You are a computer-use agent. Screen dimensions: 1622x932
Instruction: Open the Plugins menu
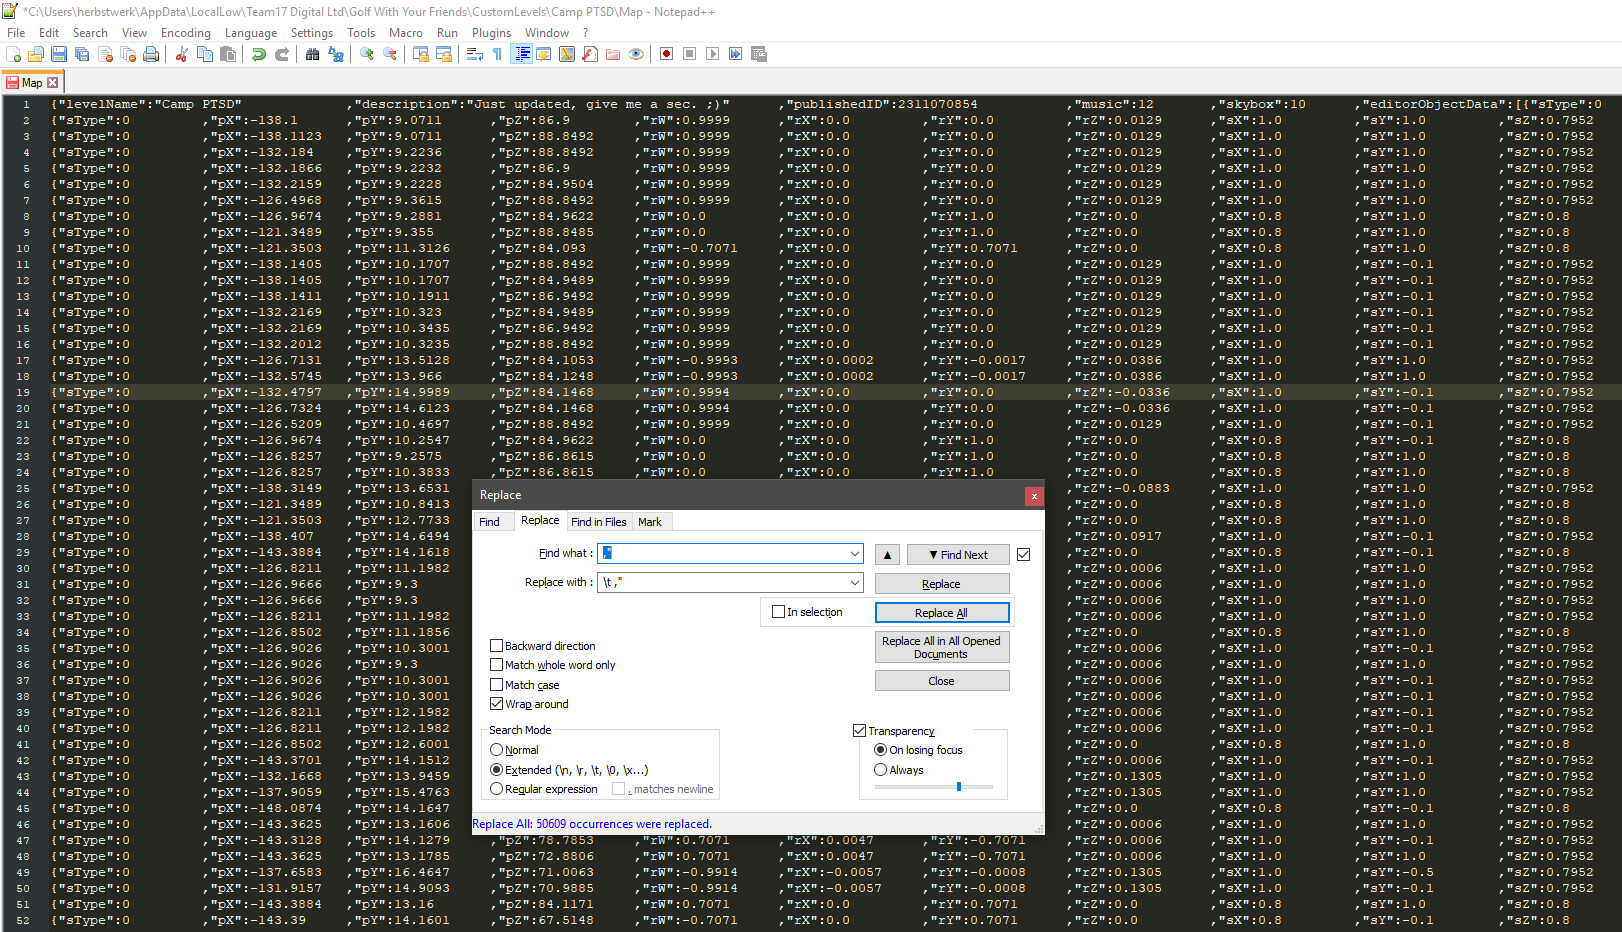(491, 33)
